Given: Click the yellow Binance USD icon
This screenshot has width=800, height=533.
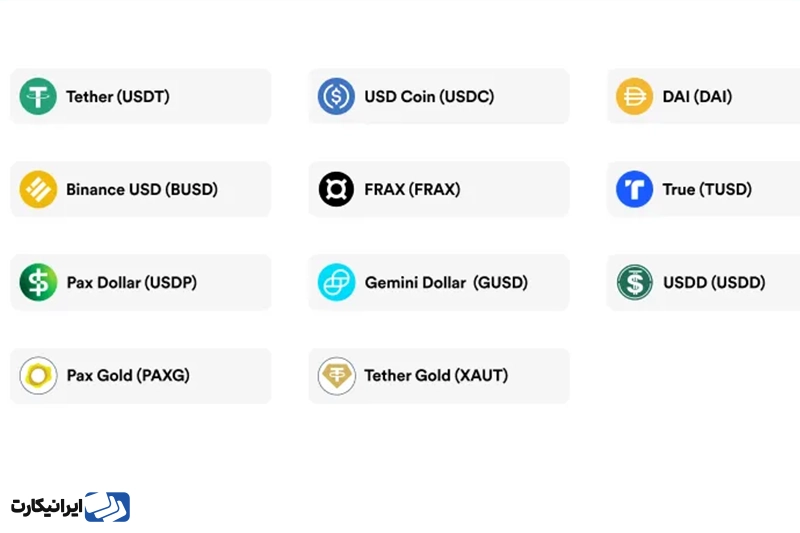Looking at the screenshot, I should [x=38, y=189].
